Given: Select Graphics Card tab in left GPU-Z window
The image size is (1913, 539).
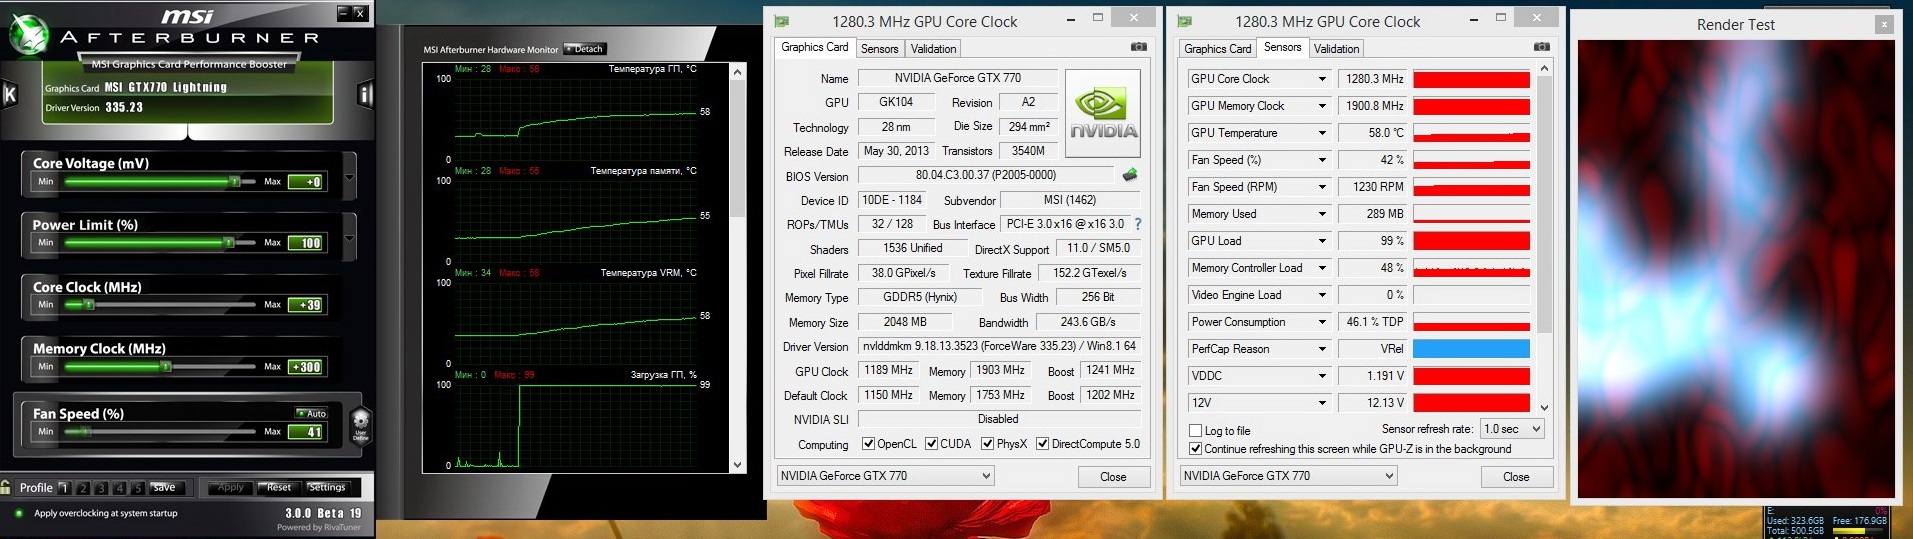Looking at the screenshot, I should pyautogui.click(x=815, y=47).
